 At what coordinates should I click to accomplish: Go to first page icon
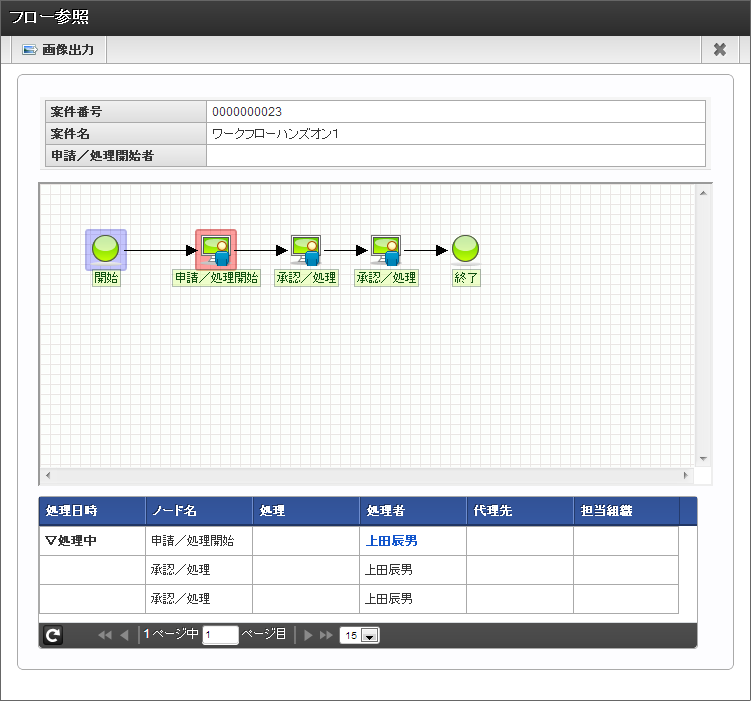pyautogui.click(x=105, y=635)
